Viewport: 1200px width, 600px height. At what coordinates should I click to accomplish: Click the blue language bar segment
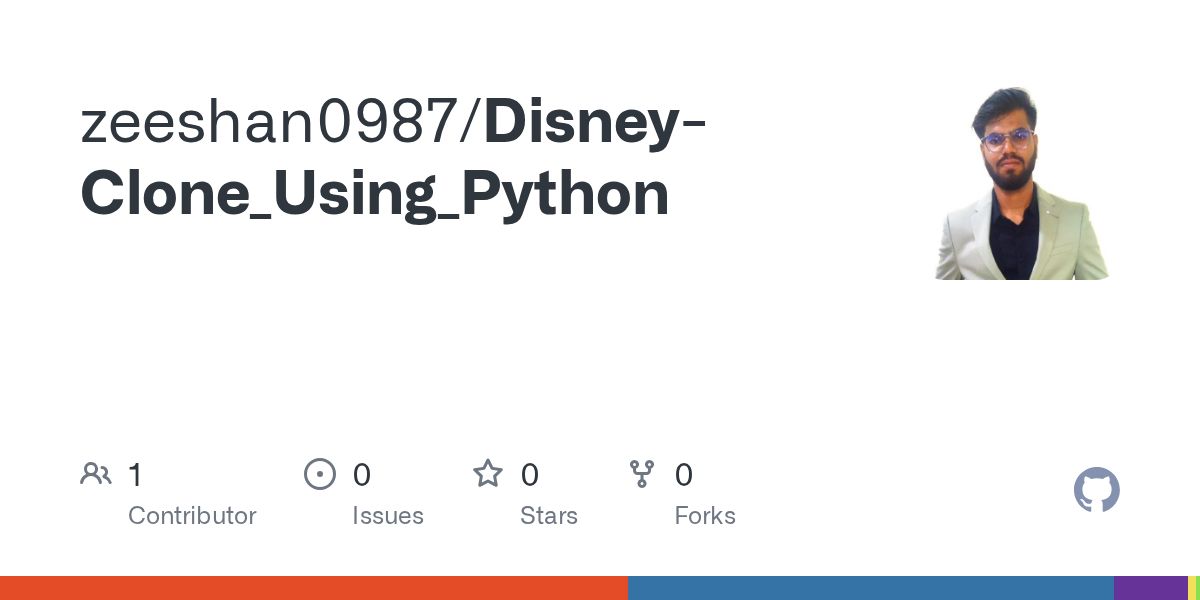tap(871, 588)
